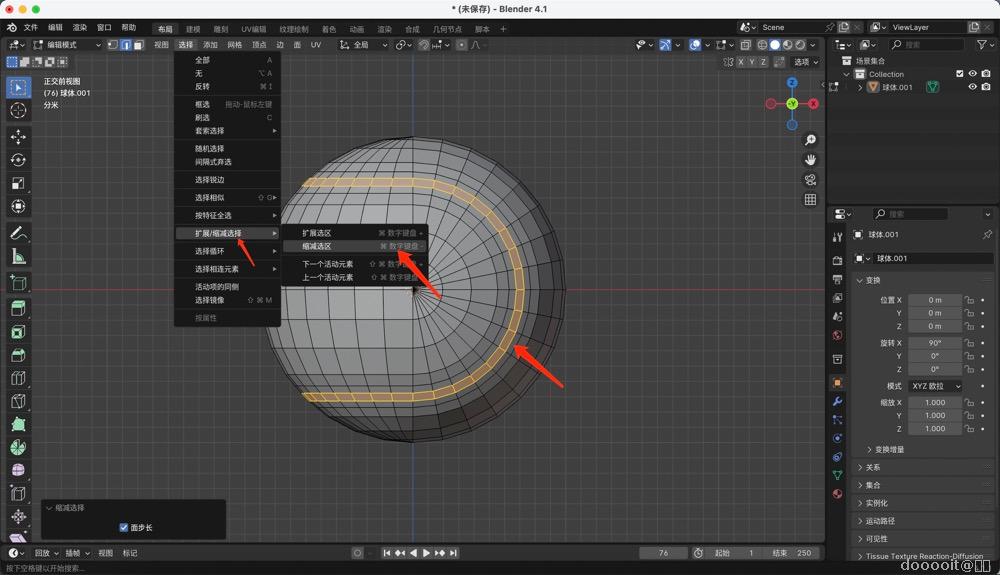Image resolution: width=1000 pixels, height=575 pixels.
Task: Click the Measure tool icon
Action: pos(18,256)
